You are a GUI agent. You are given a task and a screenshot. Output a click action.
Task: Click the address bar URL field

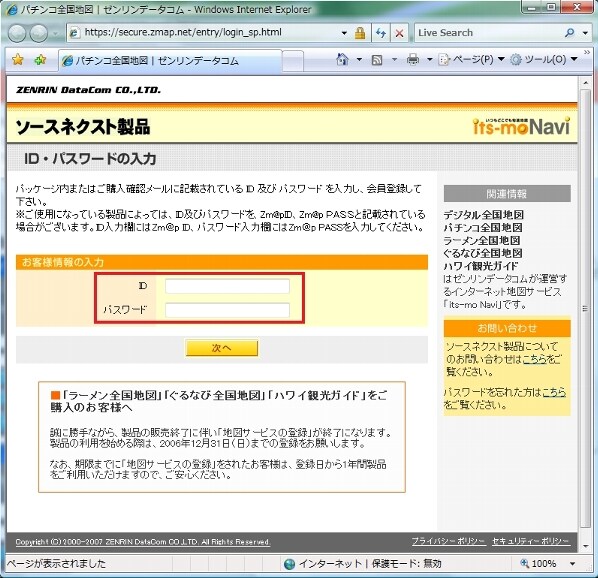pos(204,33)
